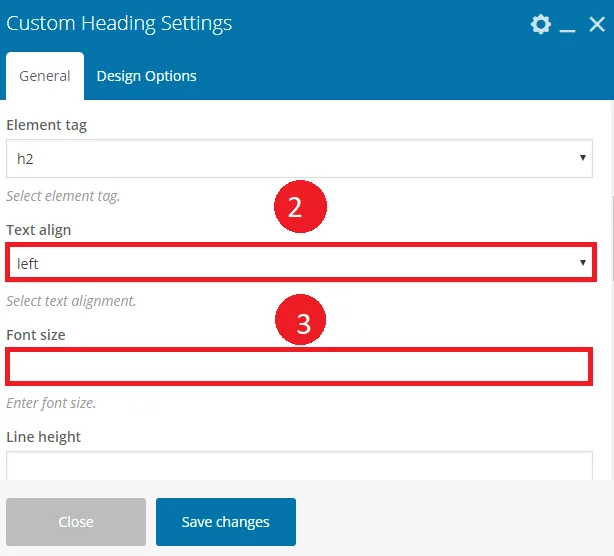Click the Save changes button

coord(226,522)
